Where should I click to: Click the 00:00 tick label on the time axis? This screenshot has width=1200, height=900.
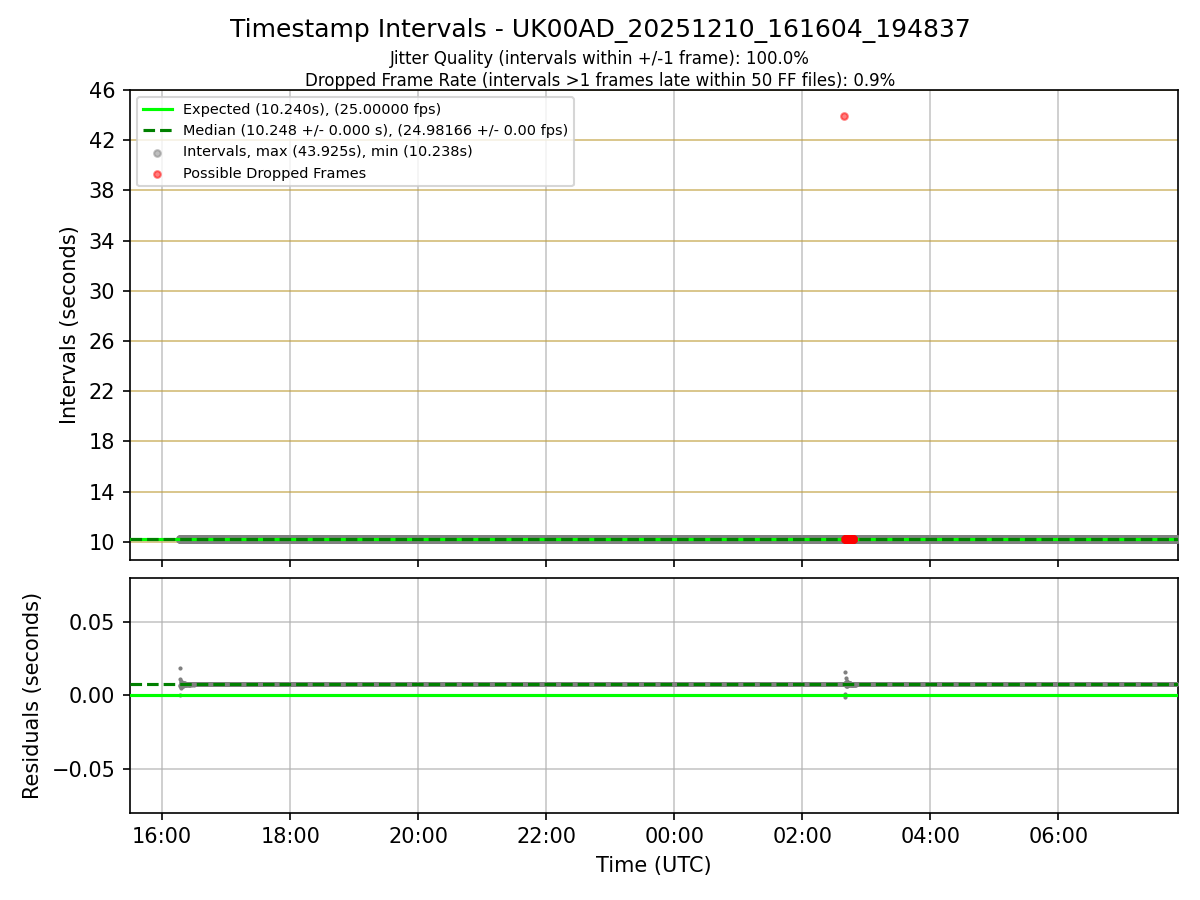pos(674,836)
